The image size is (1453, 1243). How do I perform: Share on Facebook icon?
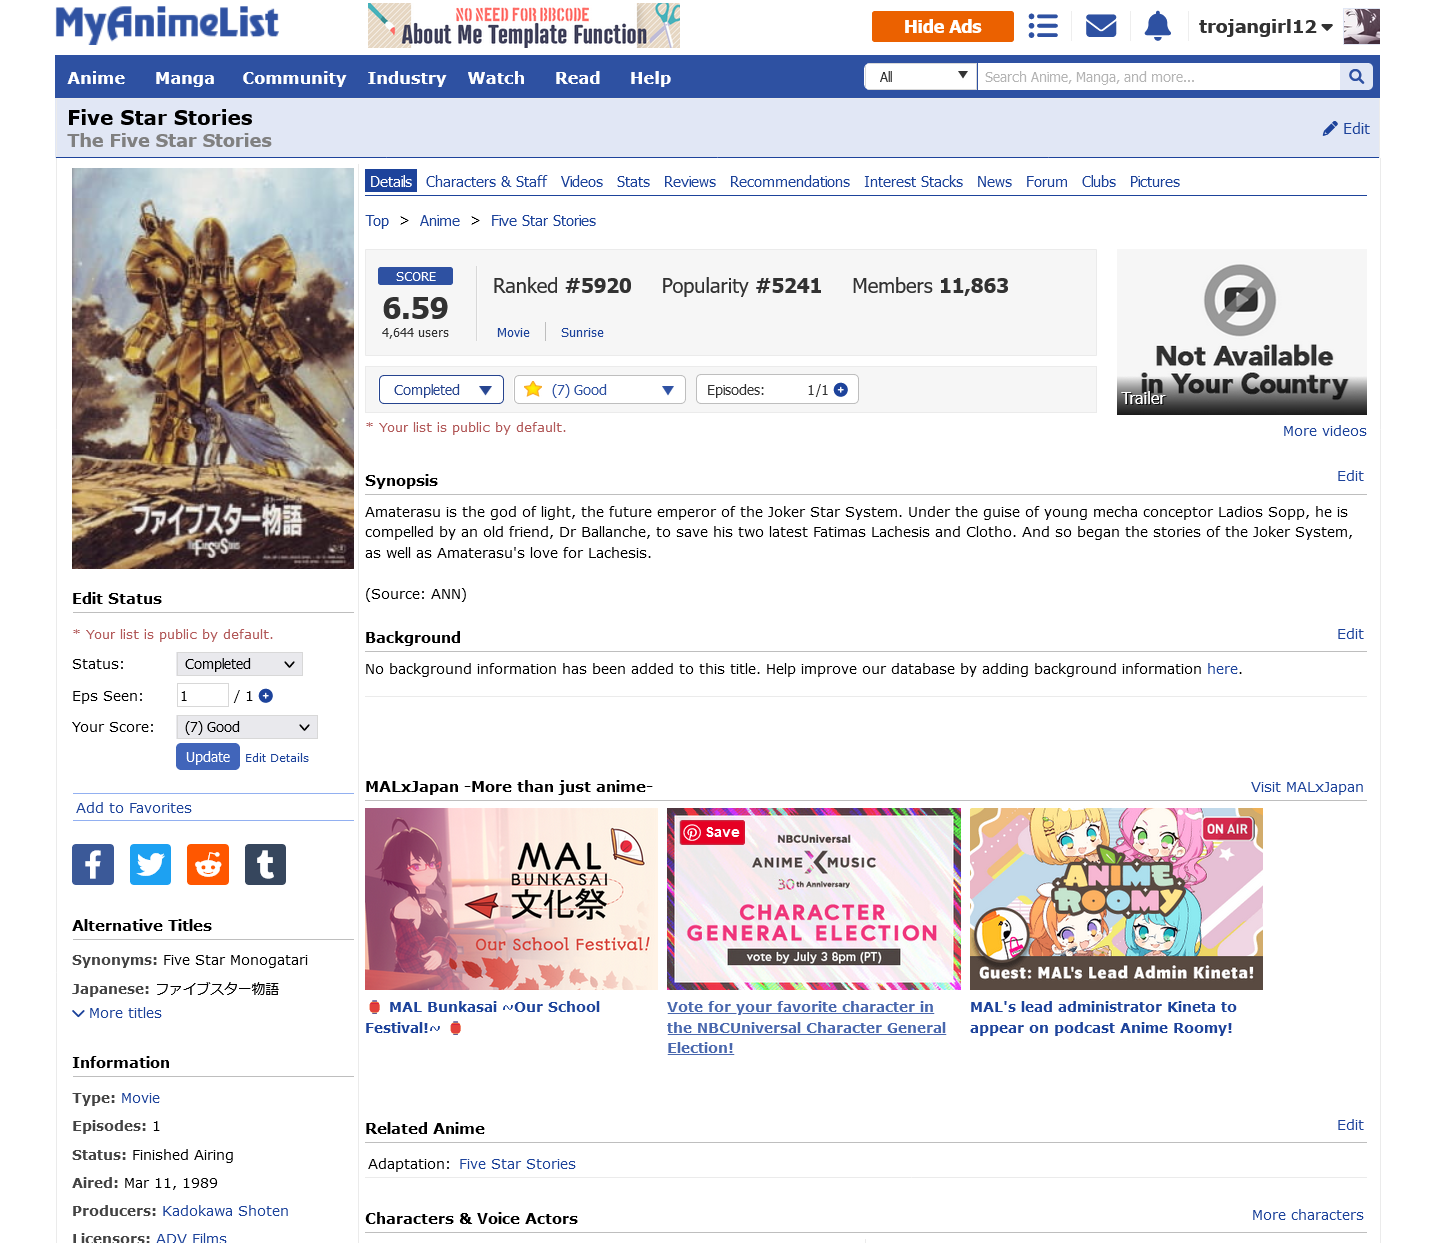point(93,865)
